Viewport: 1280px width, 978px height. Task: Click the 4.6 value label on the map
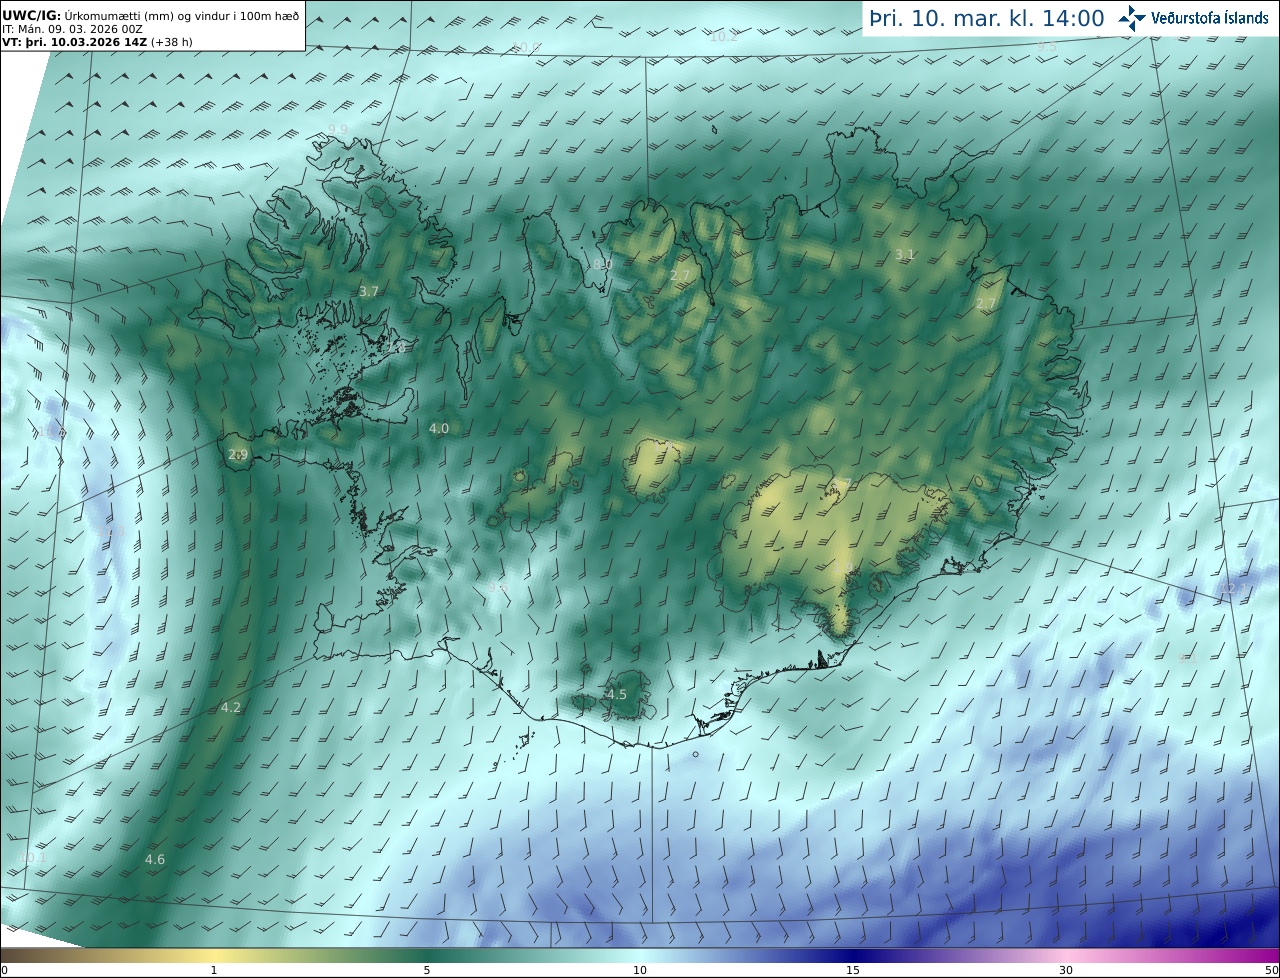tap(155, 860)
